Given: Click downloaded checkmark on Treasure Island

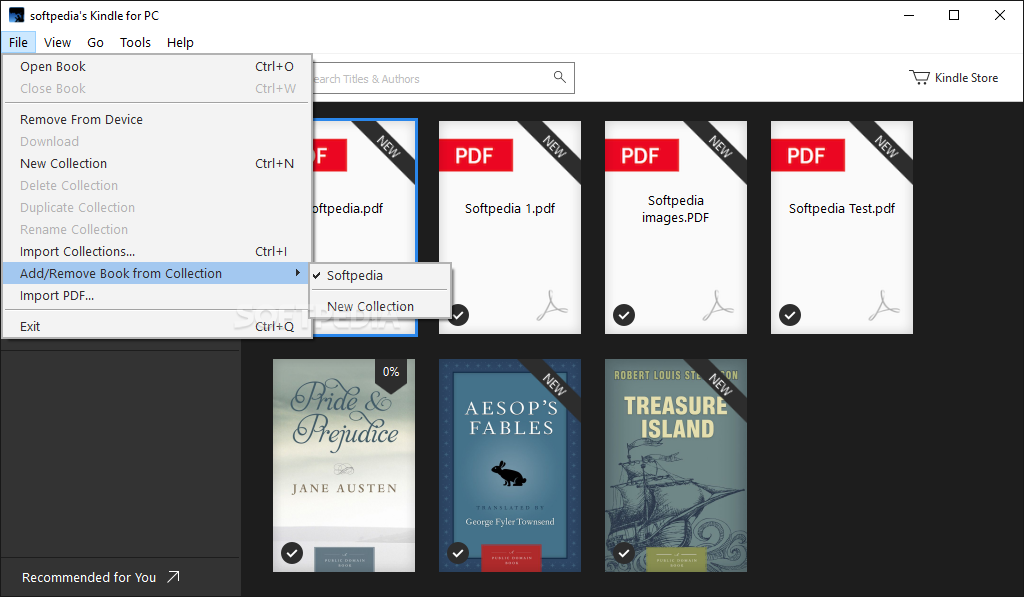Looking at the screenshot, I should coord(624,553).
